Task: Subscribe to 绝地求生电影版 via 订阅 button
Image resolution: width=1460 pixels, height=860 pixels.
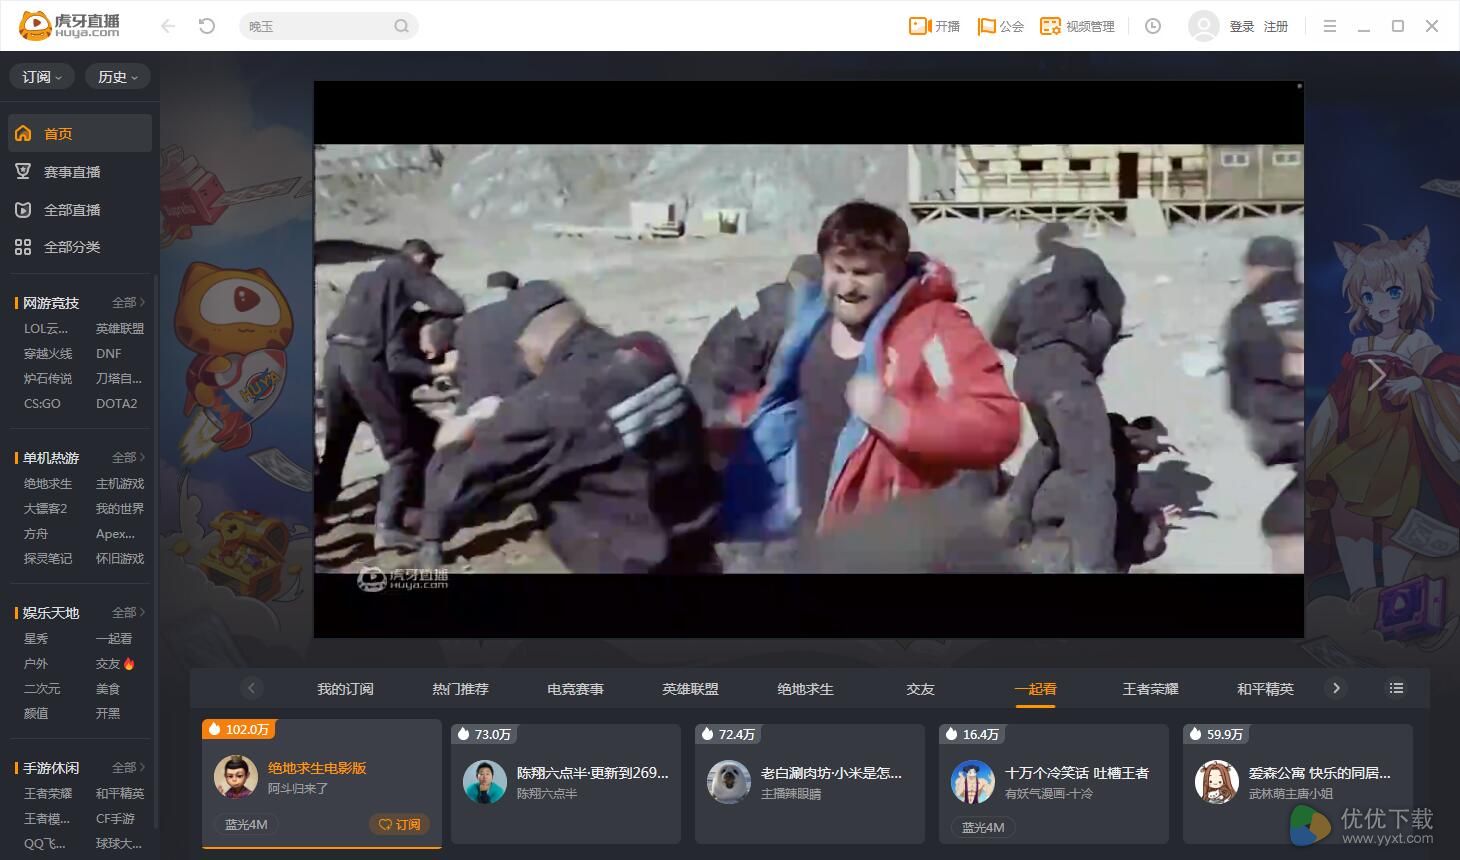Action: tap(400, 824)
